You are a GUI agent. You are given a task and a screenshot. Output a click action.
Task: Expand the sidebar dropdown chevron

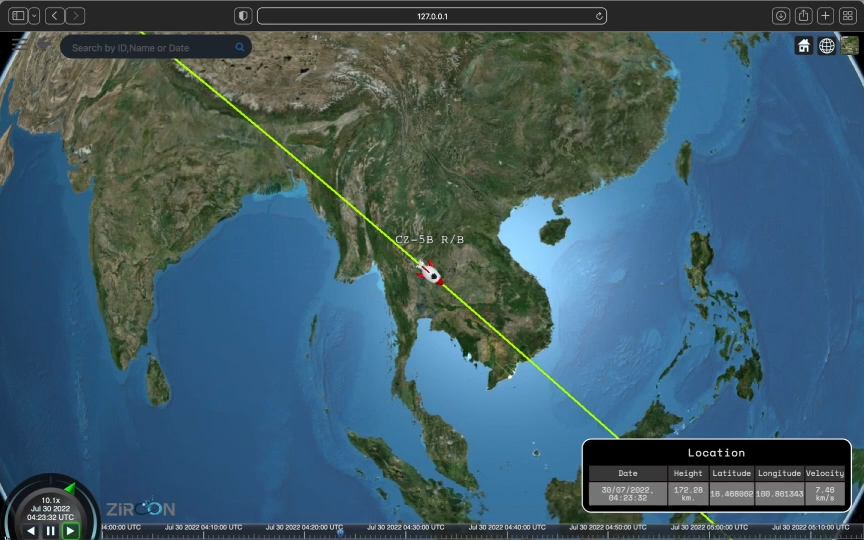click(35, 16)
